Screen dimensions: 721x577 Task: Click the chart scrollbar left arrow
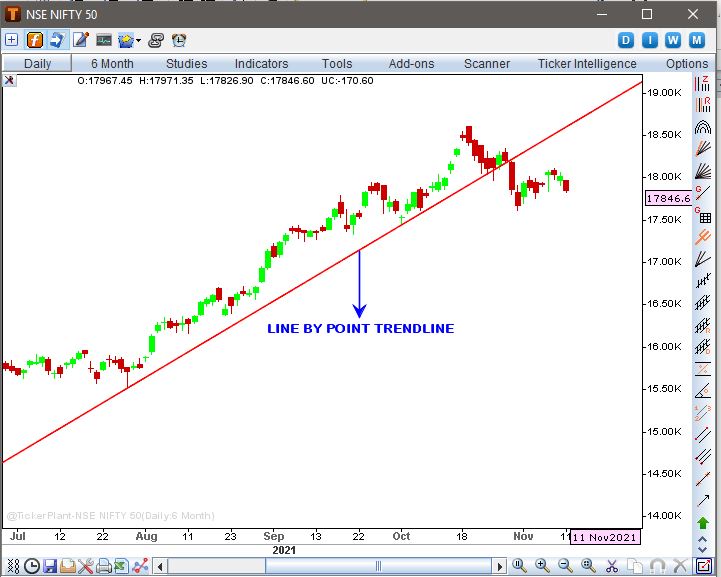(160, 566)
